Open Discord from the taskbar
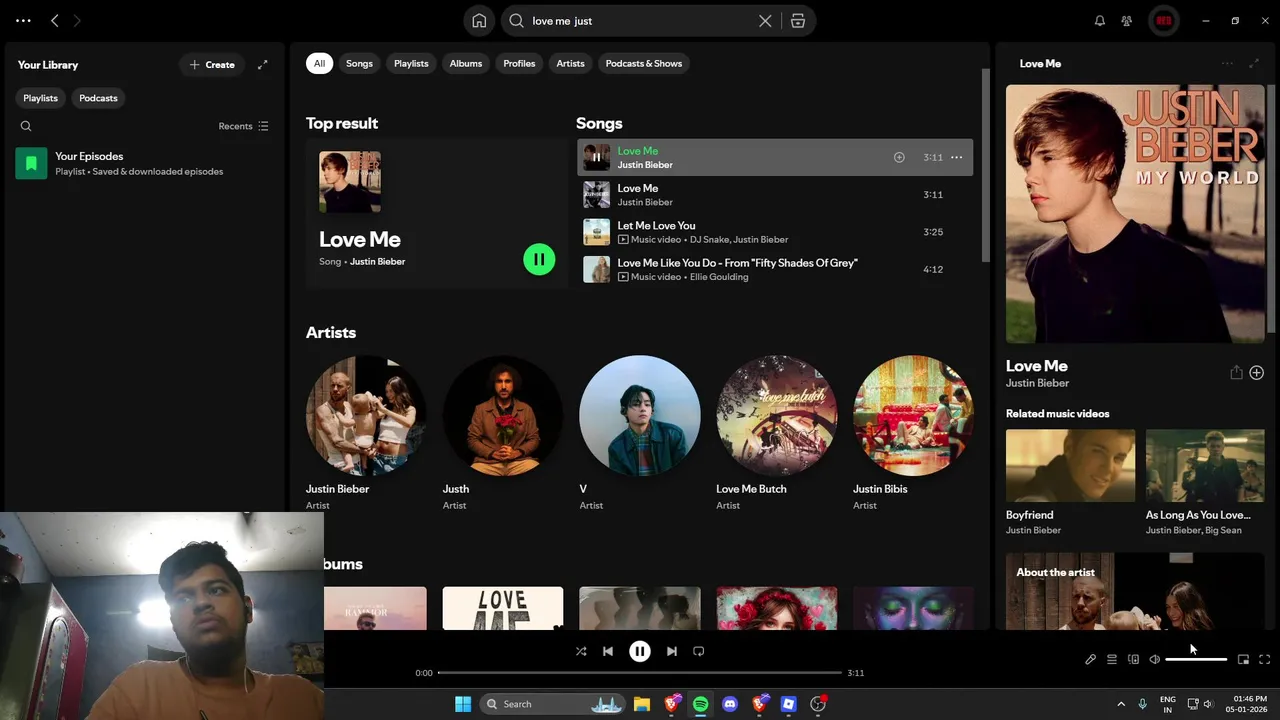Image resolution: width=1280 pixels, height=720 pixels. click(730, 704)
